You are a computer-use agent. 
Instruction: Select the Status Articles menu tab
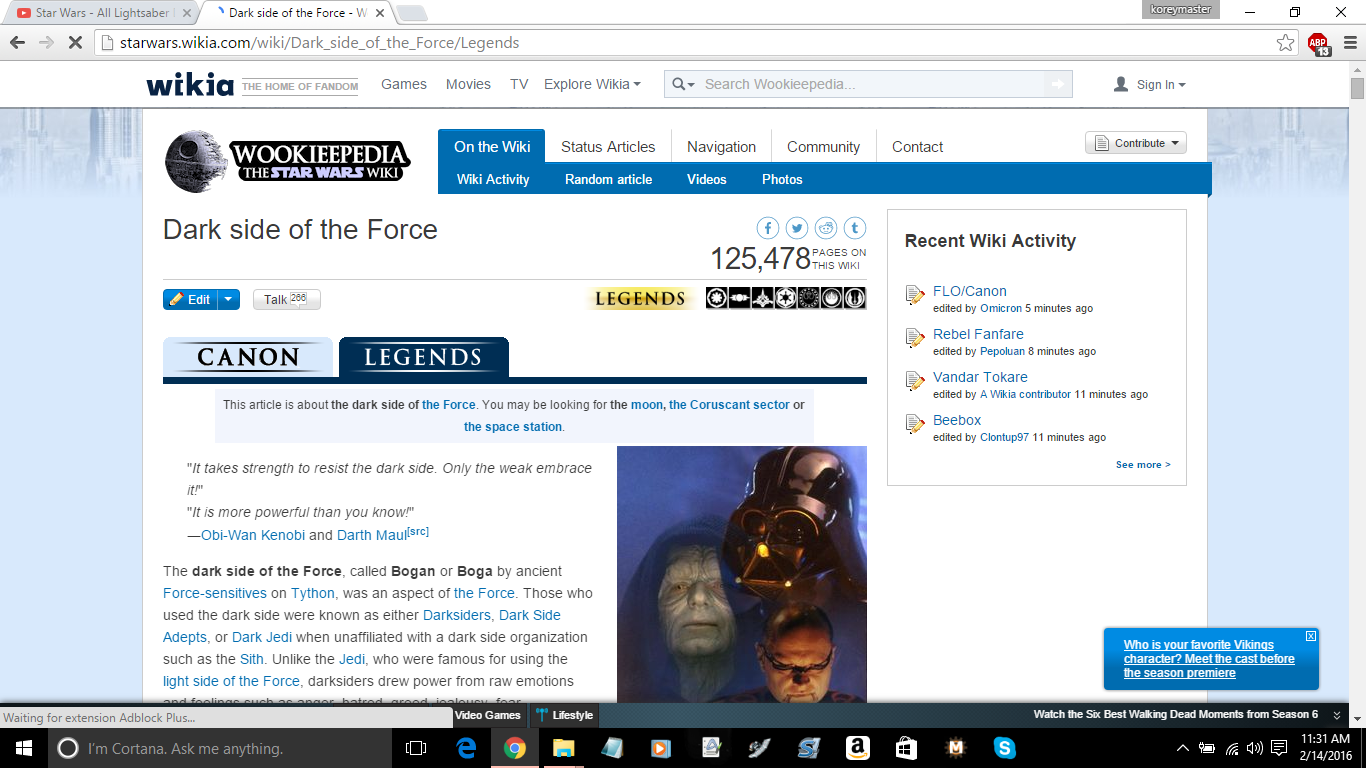click(608, 146)
